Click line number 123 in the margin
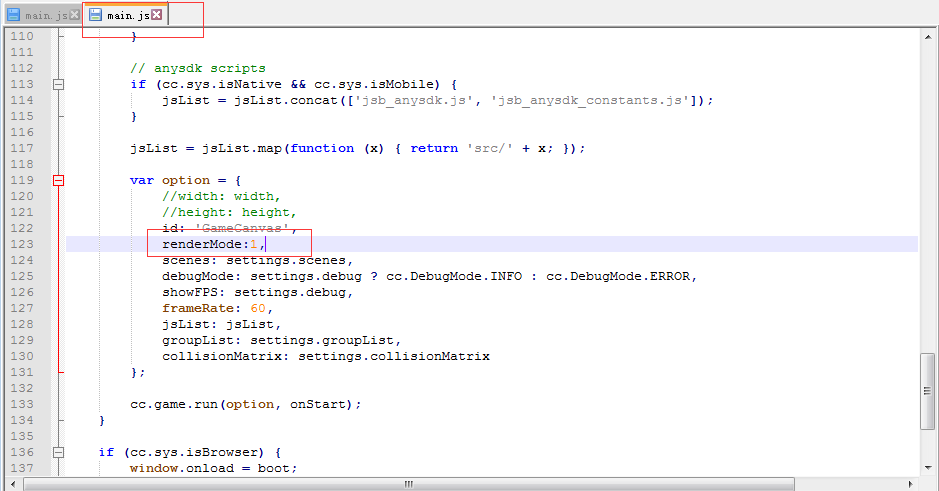Screen dimensions: 939x491 pos(22,244)
